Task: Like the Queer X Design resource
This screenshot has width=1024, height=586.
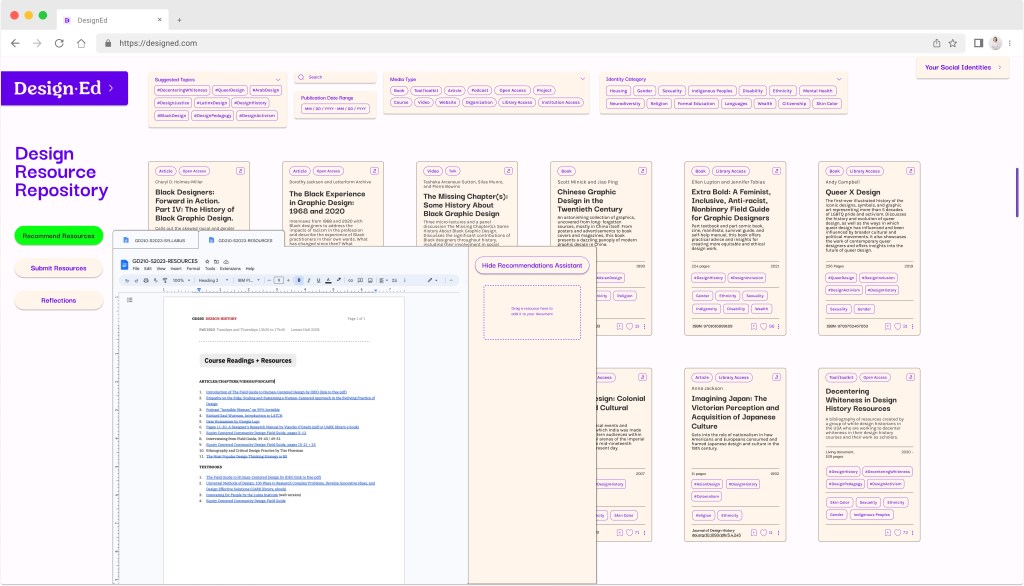Action: [x=898, y=326]
